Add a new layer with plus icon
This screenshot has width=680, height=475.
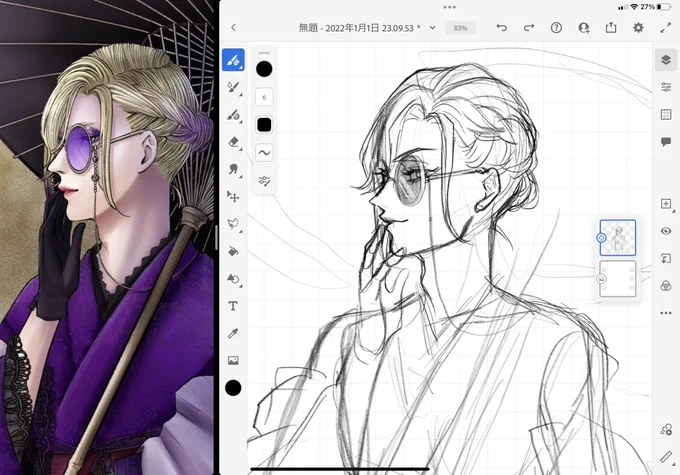pyautogui.click(x=666, y=203)
